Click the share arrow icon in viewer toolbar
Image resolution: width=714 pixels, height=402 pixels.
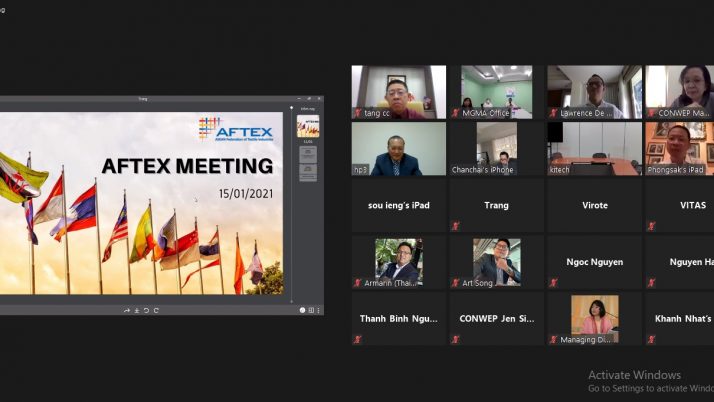pyautogui.click(x=127, y=310)
